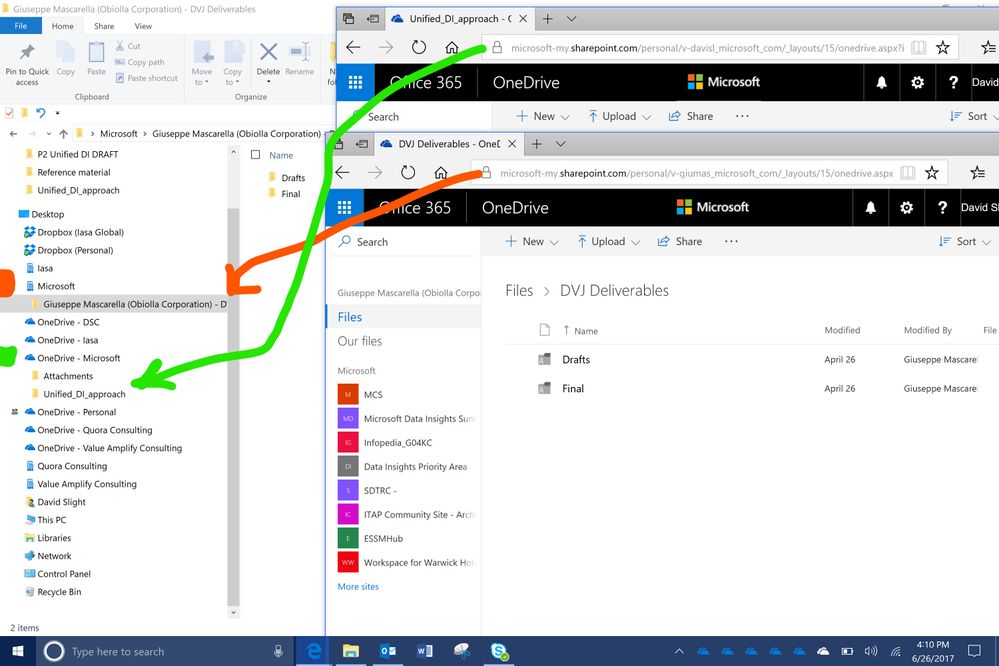Open the Microsoft Data Insights site link
The height and width of the screenshot is (666, 999).
click(x=407, y=419)
